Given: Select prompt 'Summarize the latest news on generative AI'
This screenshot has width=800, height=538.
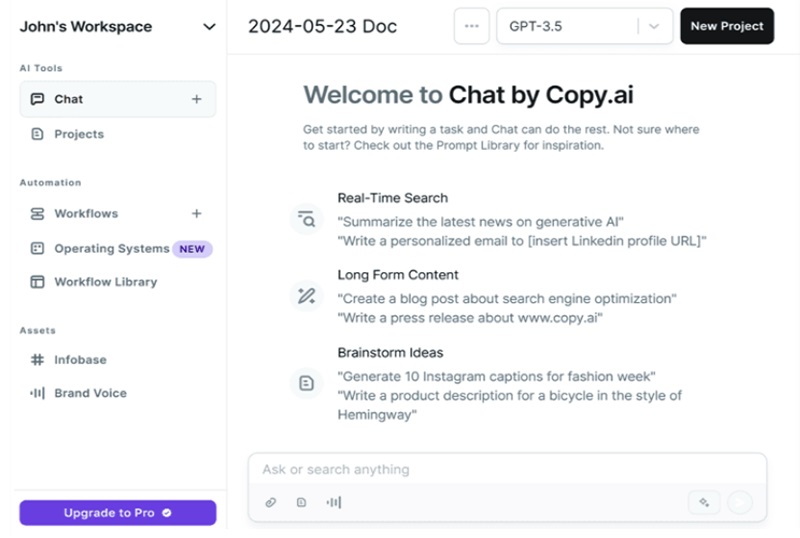Looking at the screenshot, I should click(x=481, y=222).
